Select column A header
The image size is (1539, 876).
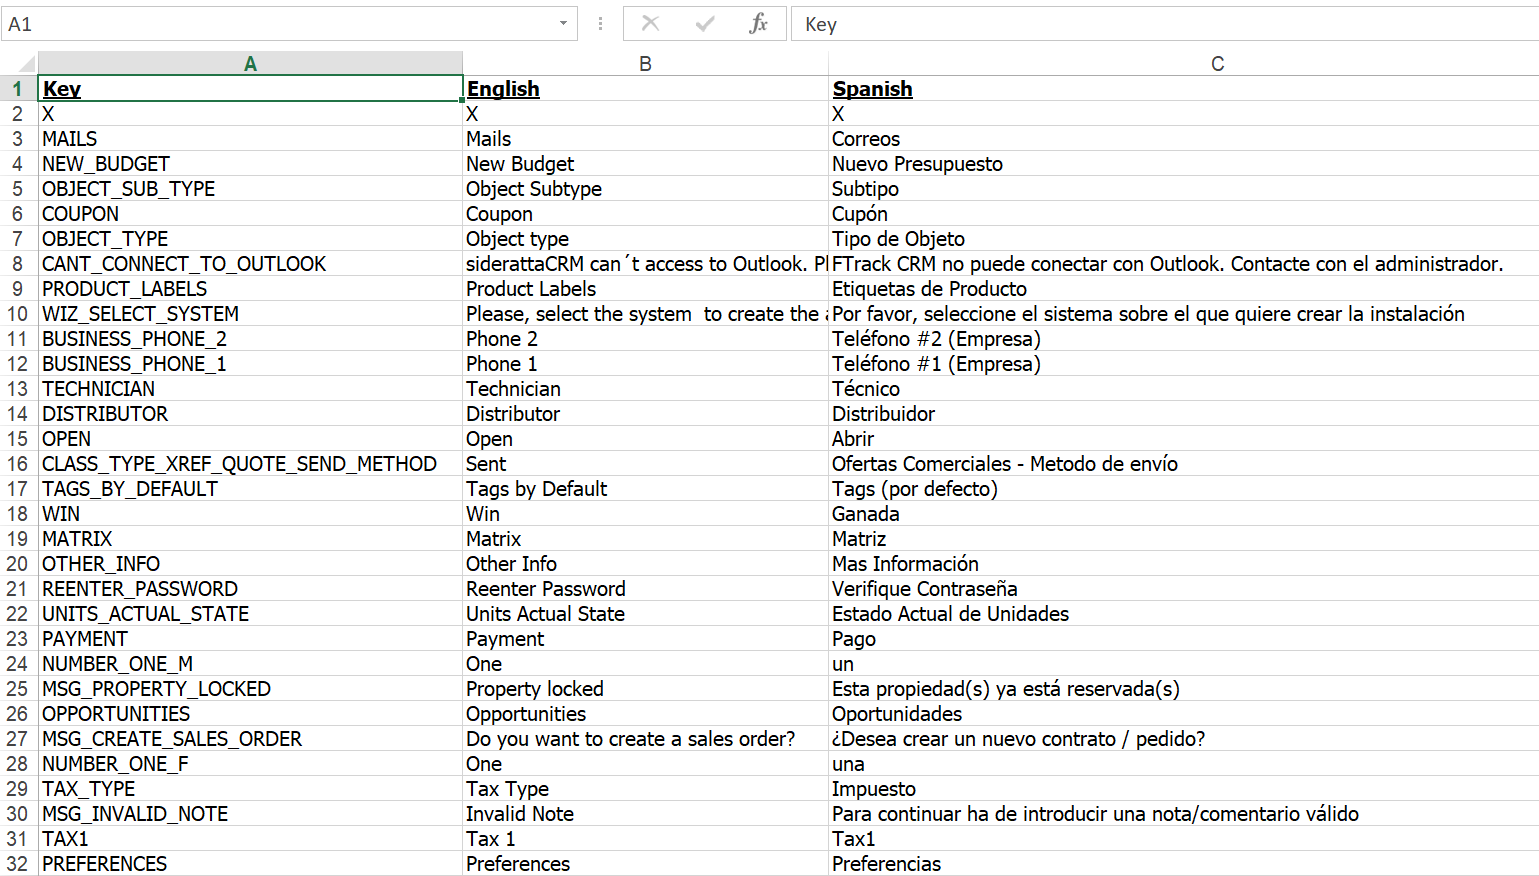(250, 64)
